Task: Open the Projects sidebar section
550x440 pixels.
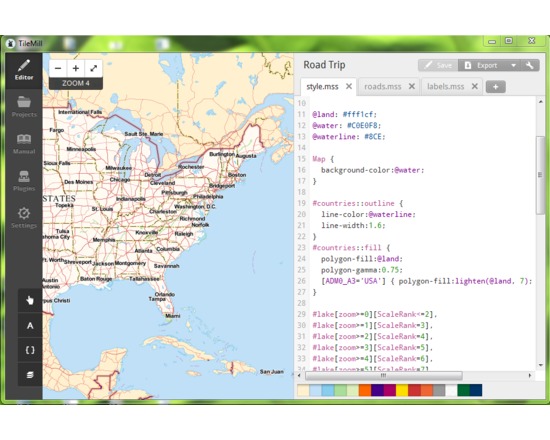Action: click(24, 107)
